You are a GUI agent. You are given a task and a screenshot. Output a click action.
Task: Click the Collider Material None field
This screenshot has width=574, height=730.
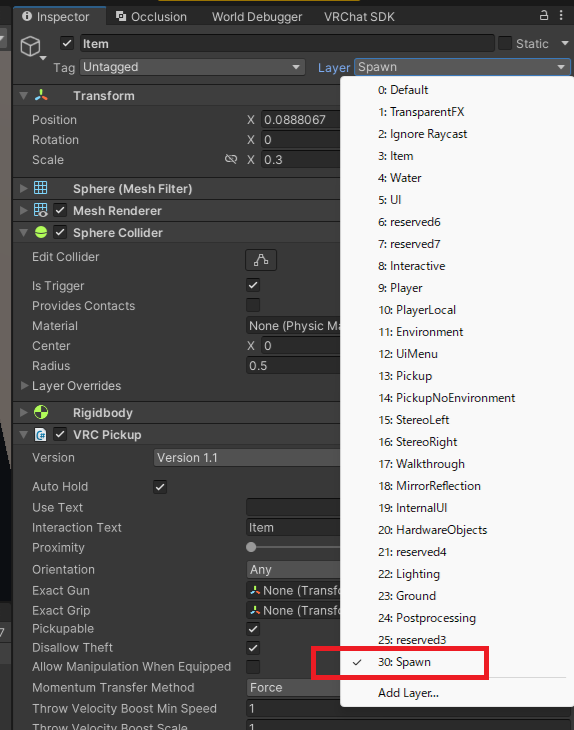click(293, 325)
